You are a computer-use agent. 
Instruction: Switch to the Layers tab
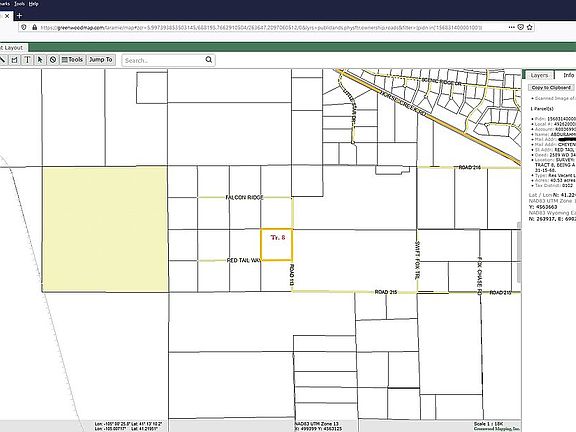539,75
